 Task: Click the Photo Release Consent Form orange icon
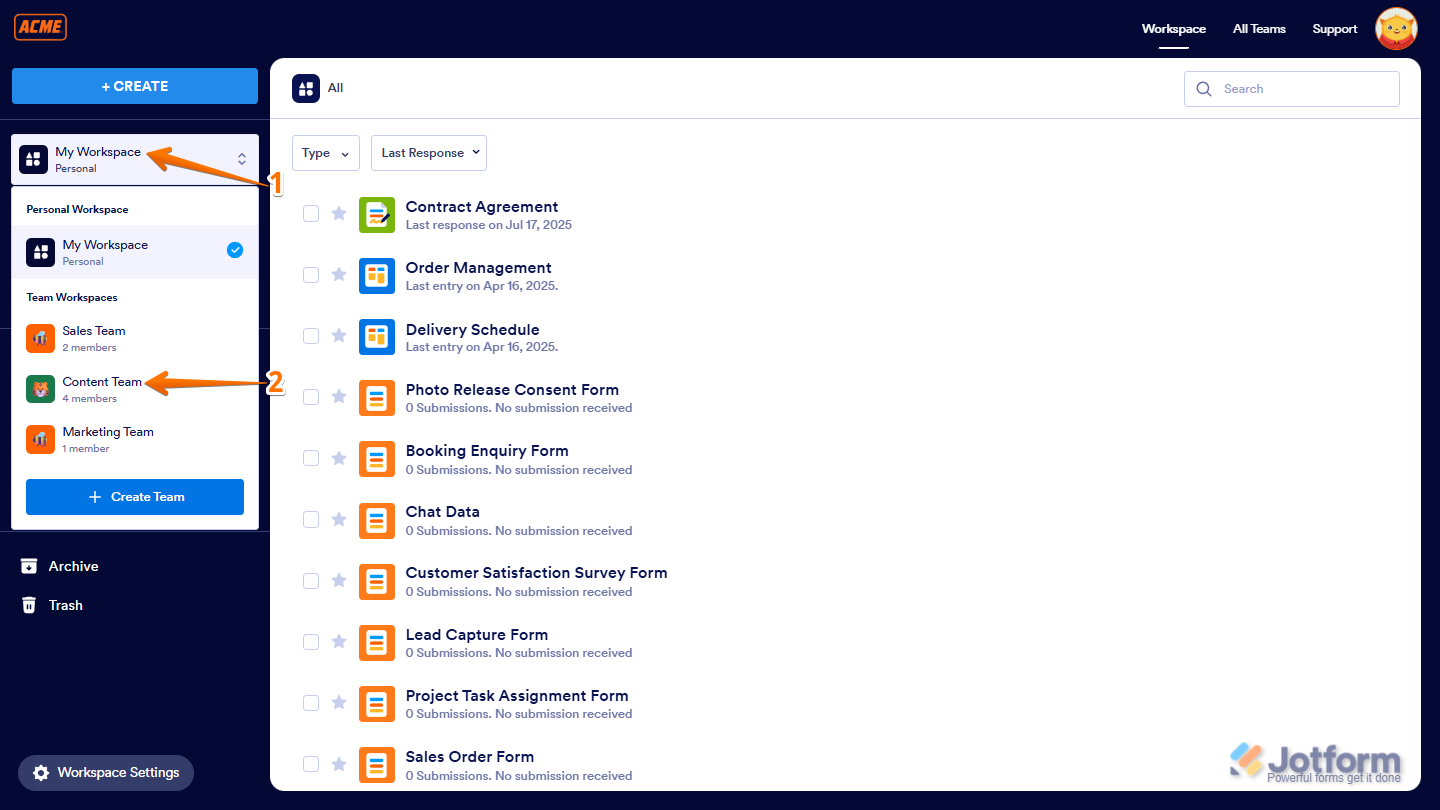click(x=377, y=397)
